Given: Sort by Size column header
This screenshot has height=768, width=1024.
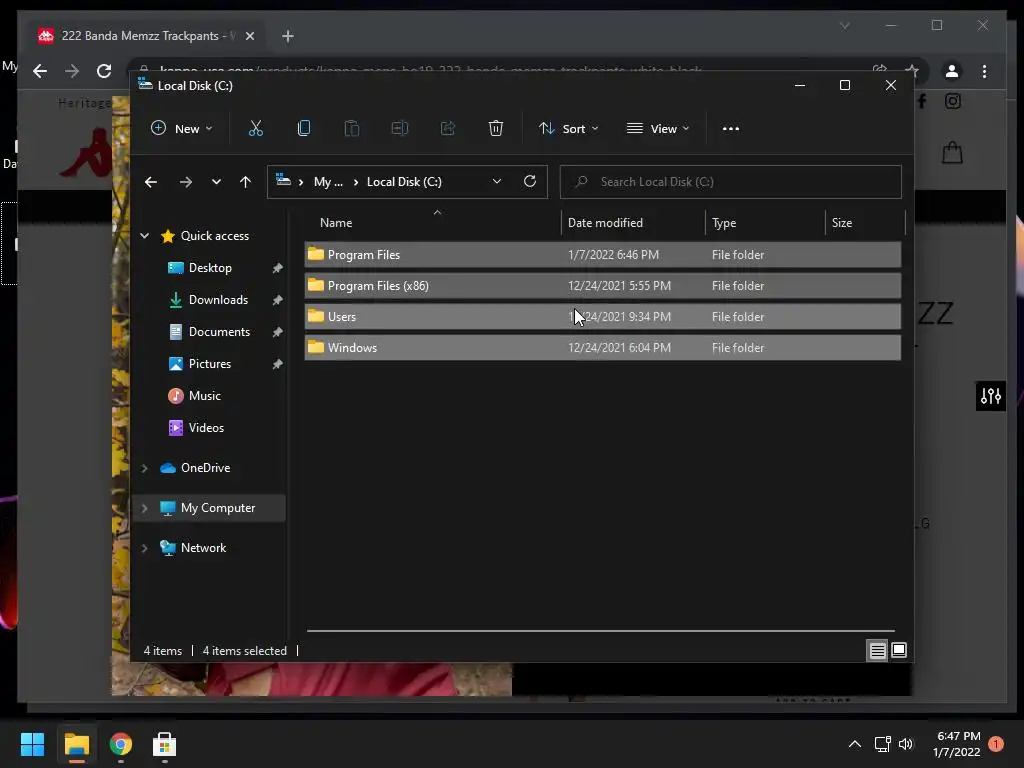Looking at the screenshot, I should pyautogui.click(x=865, y=223).
